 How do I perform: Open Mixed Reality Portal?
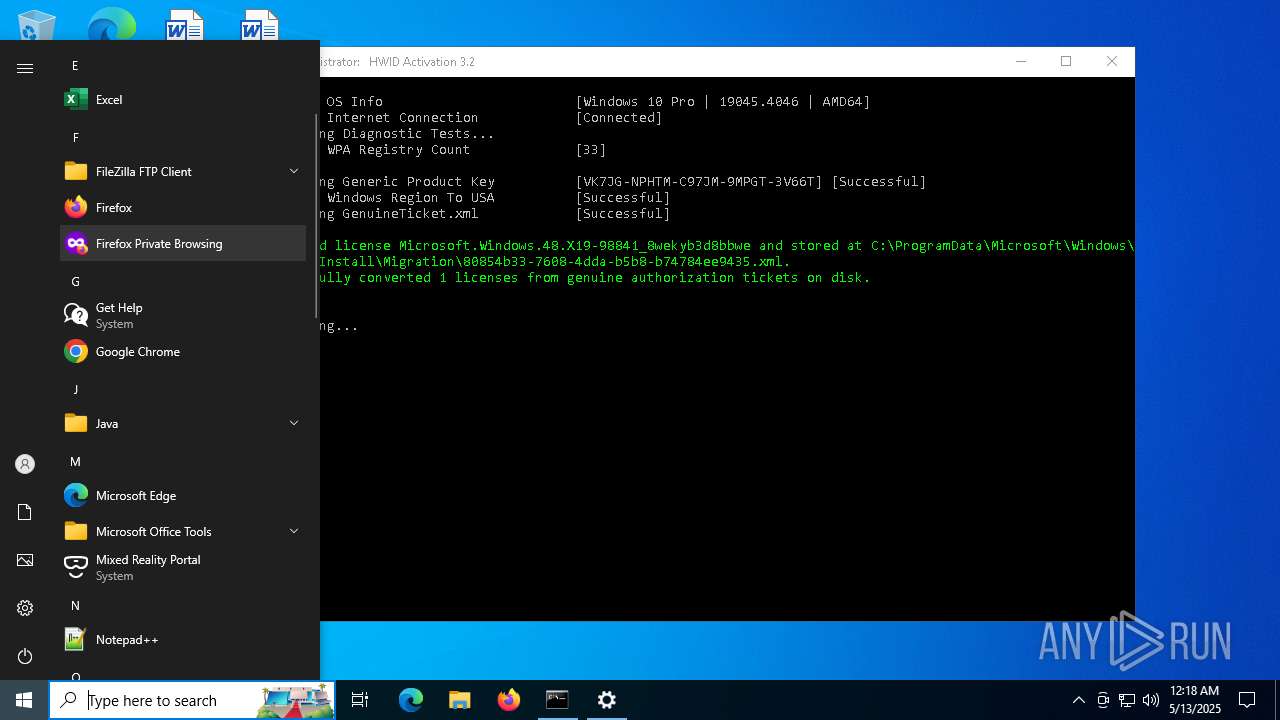tap(183, 568)
